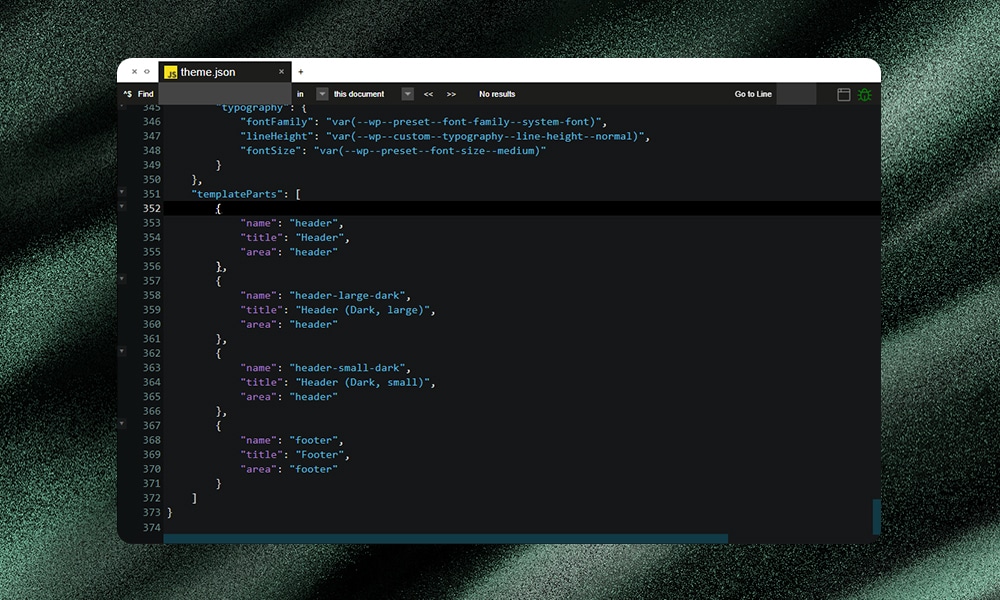Image resolution: width=1000 pixels, height=600 pixels.
Task: Click the window layout icon beside the bug
Action: point(843,94)
